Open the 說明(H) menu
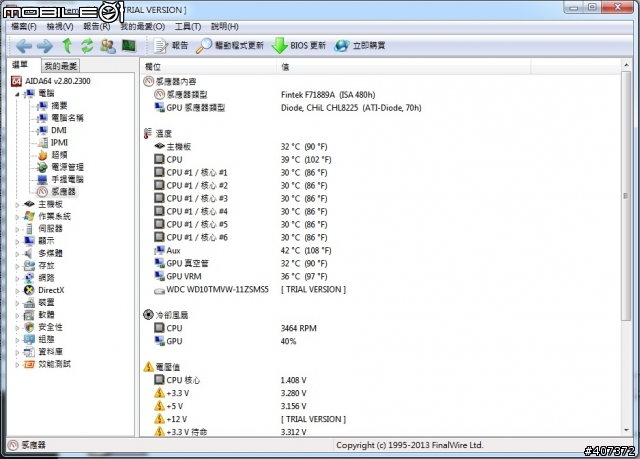The width and height of the screenshot is (640, 459). pyautogui.click(x=224, y=27)
